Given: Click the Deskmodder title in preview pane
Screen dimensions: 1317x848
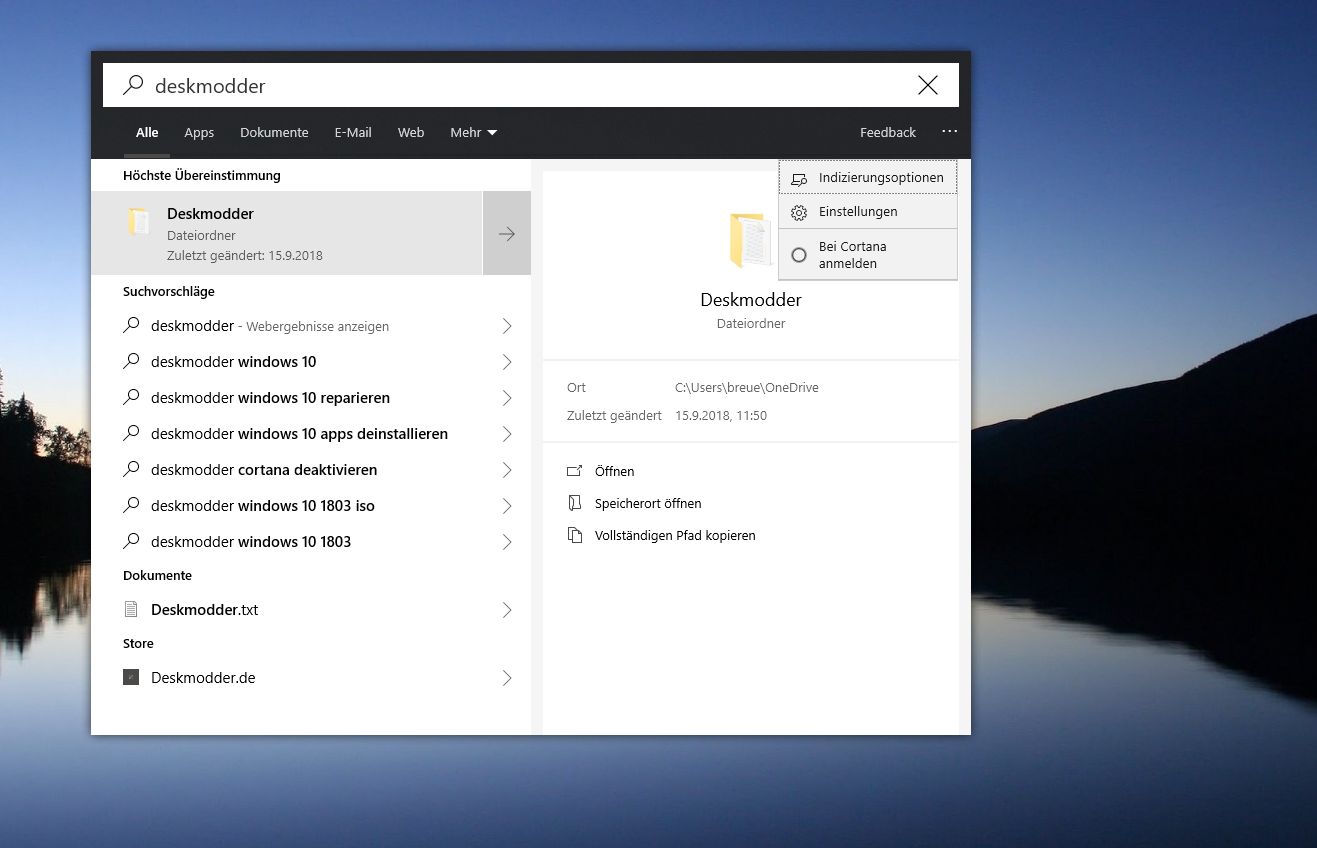Looking at the screenshot, I should pyautogui.click(x=751, y=299).
